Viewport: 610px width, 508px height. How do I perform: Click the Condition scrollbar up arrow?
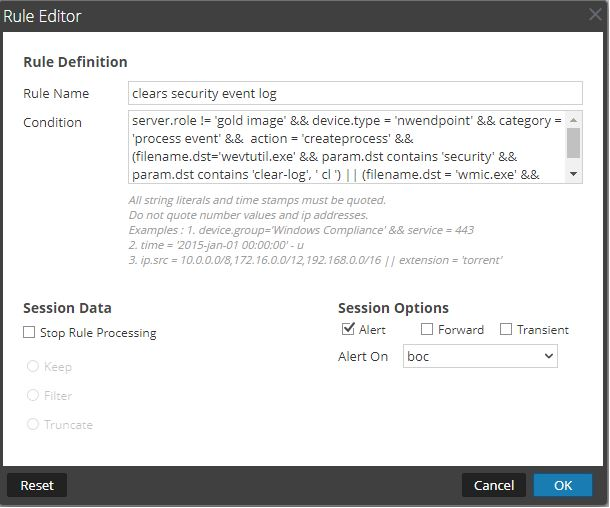coord(573,119)
